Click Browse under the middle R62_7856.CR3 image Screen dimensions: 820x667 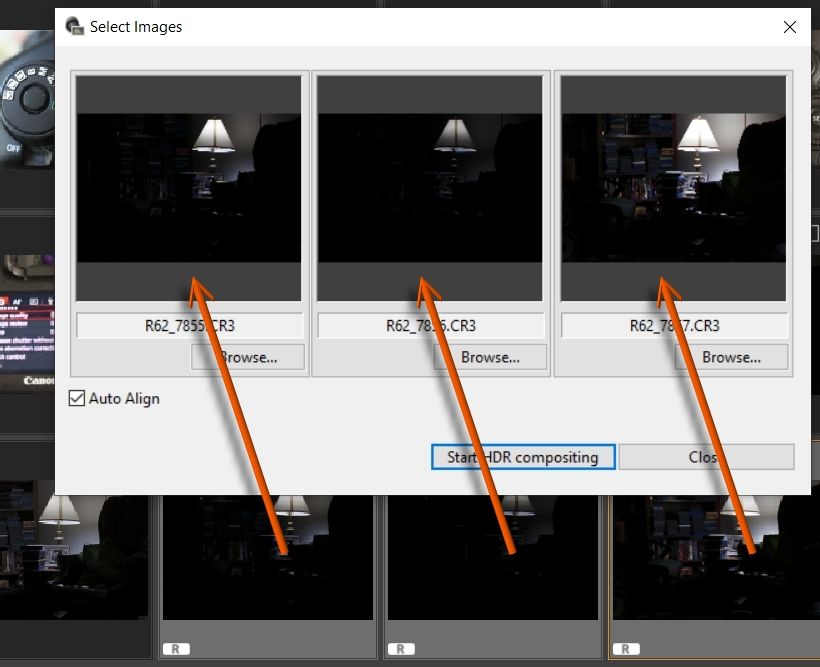[x=490, y=357]
